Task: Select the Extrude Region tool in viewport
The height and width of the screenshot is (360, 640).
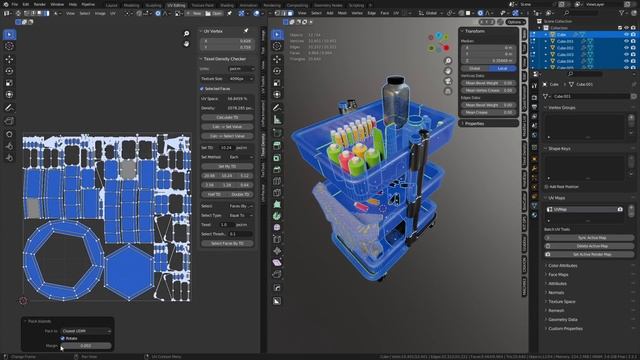Action: tap(277, 146)
